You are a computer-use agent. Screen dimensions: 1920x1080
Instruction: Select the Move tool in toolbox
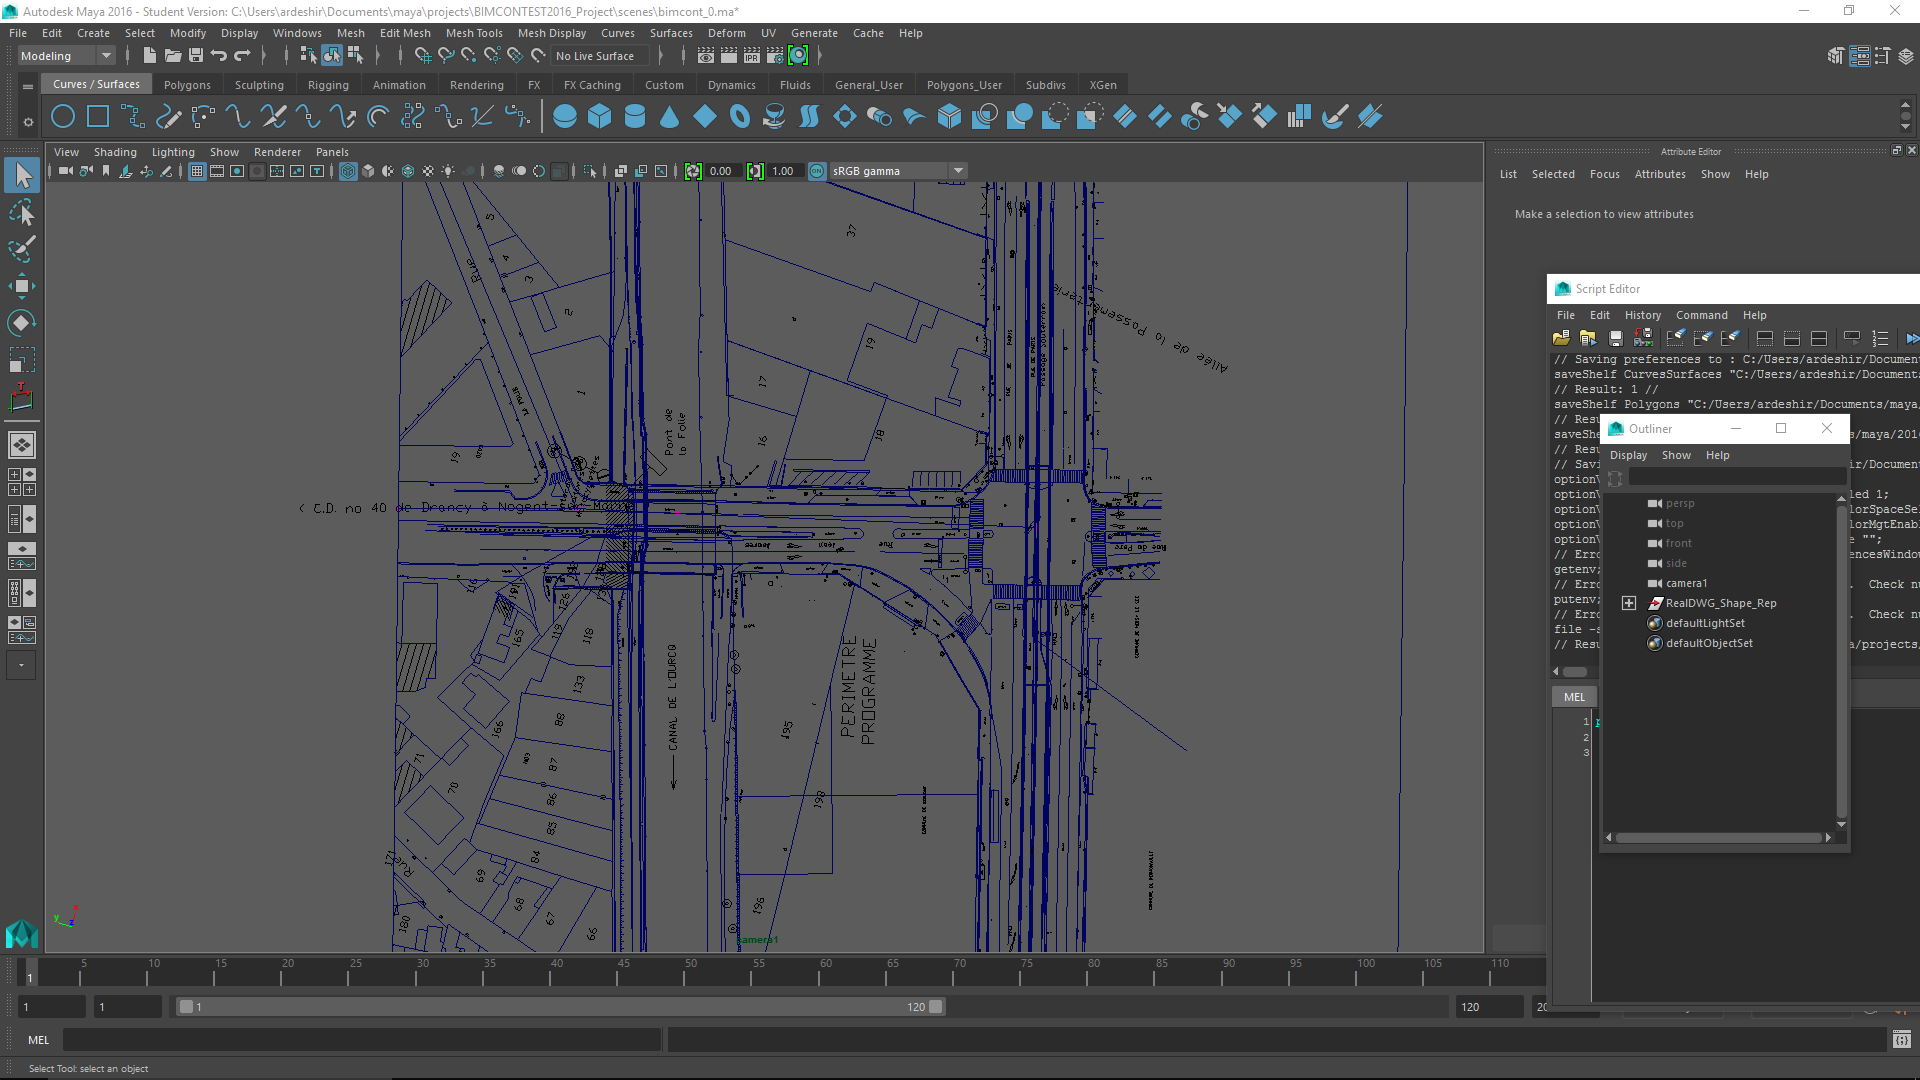coord(21,286)
